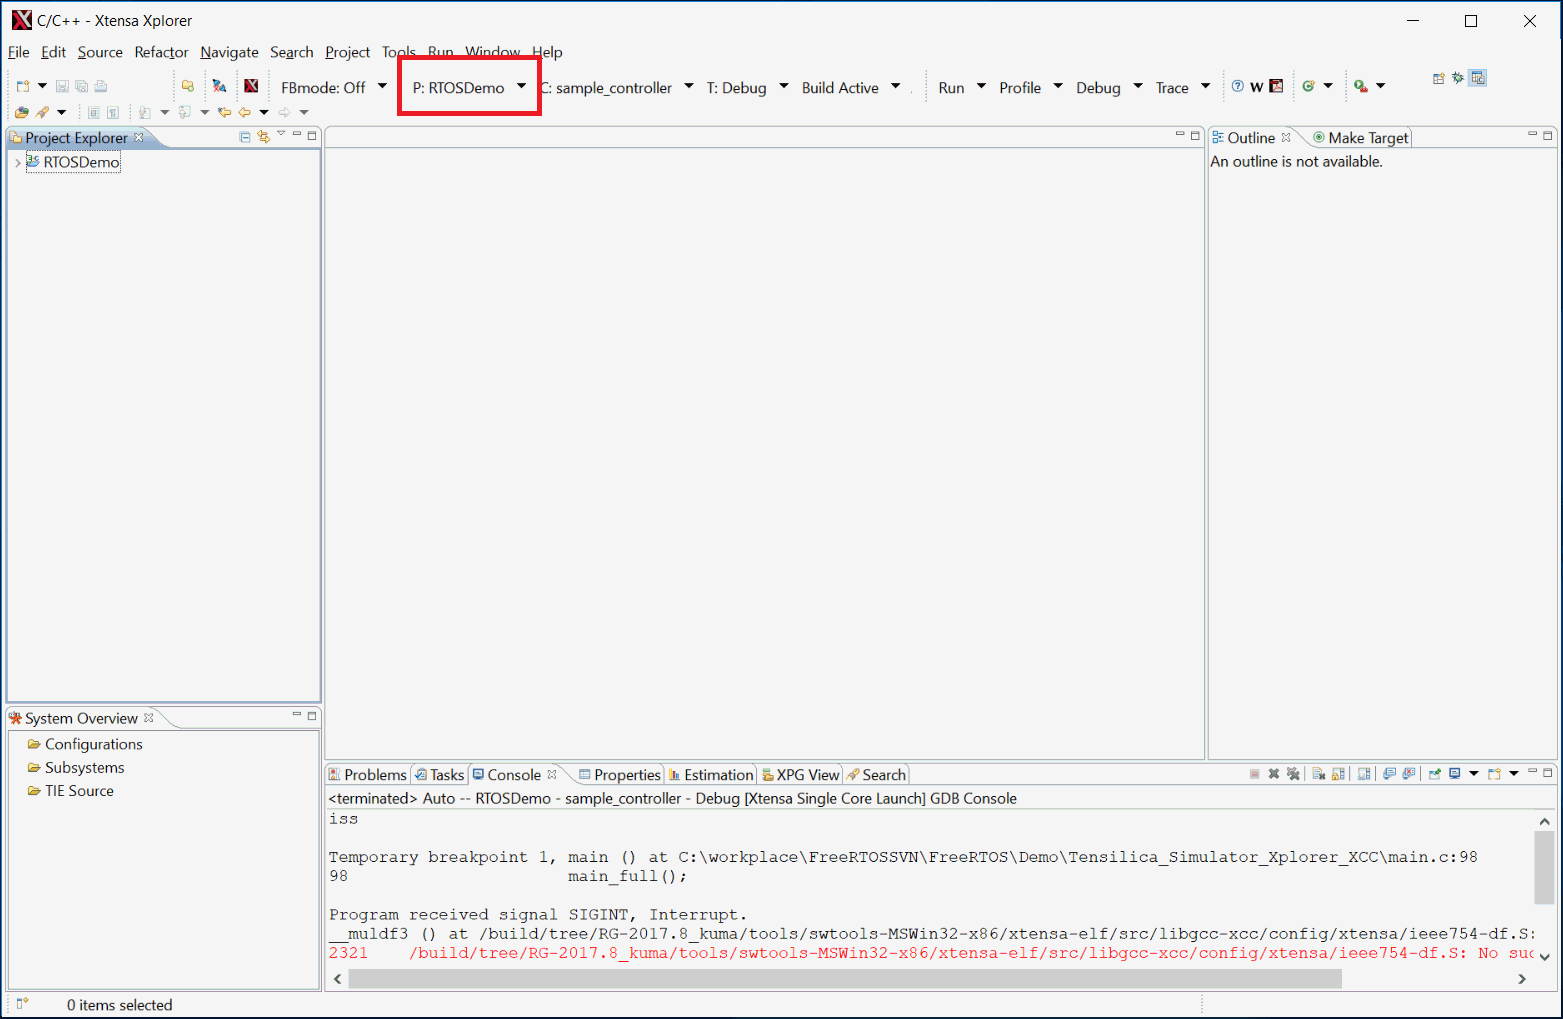Open the PDF documentation icon
Image resolution: width=1563 pixels, height=1019 pixels.
point(1276,86)
